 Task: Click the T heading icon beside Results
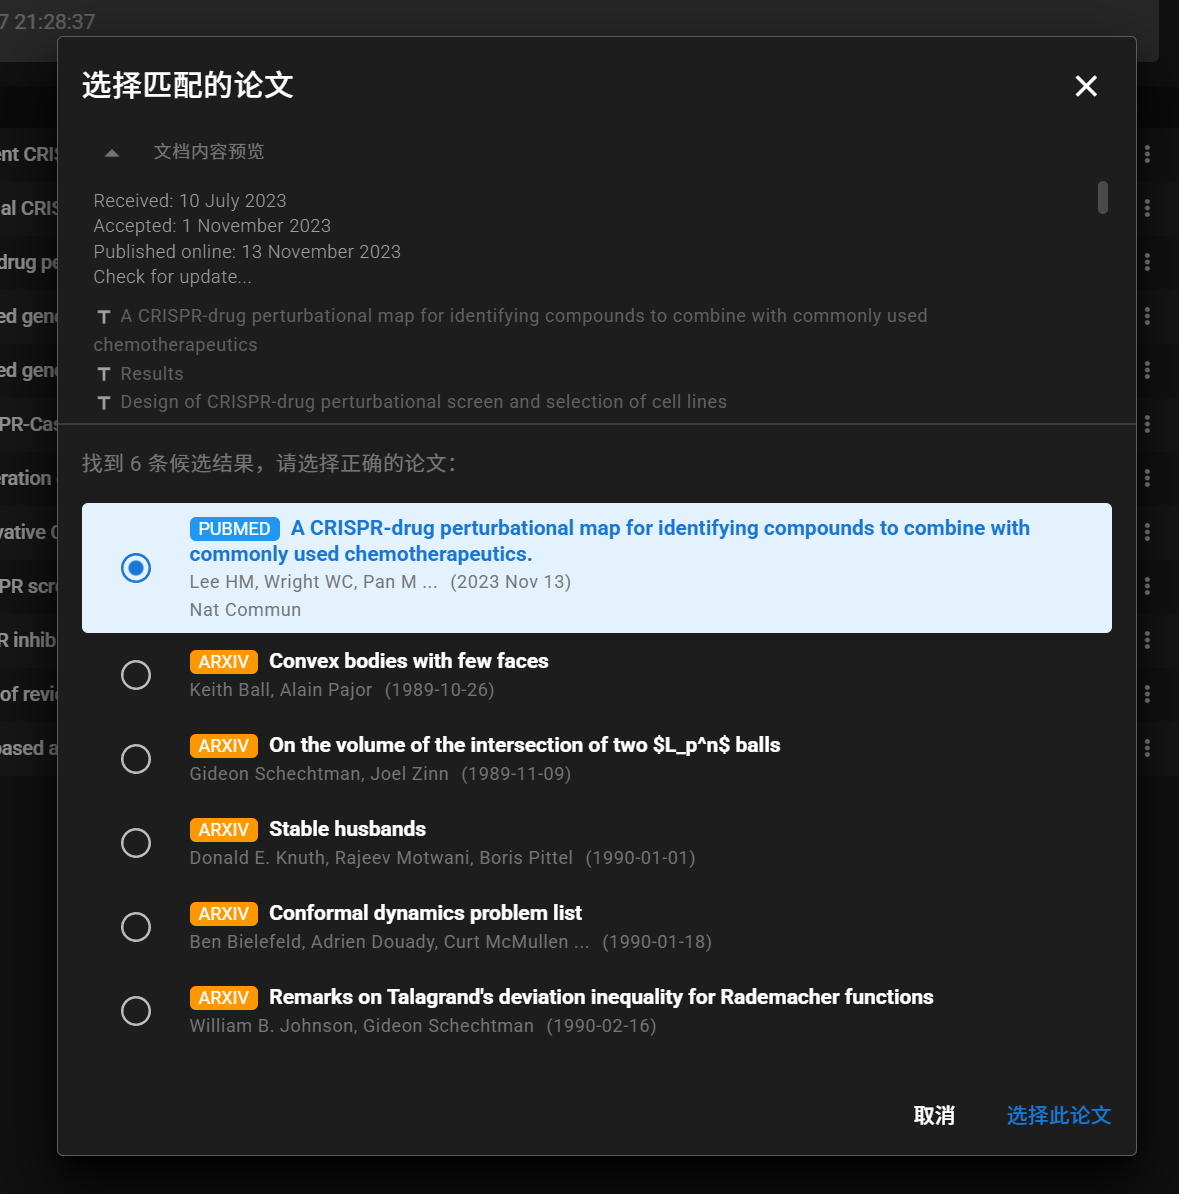(x=104, y=373)
